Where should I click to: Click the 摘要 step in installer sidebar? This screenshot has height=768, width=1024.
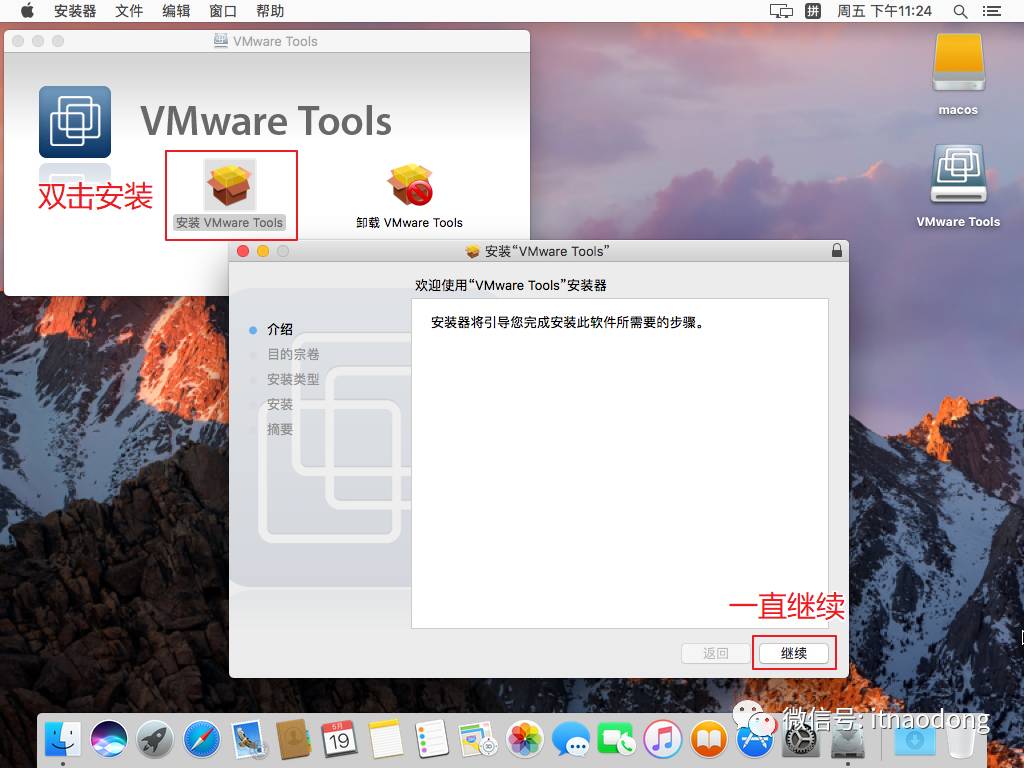(280, 429)
